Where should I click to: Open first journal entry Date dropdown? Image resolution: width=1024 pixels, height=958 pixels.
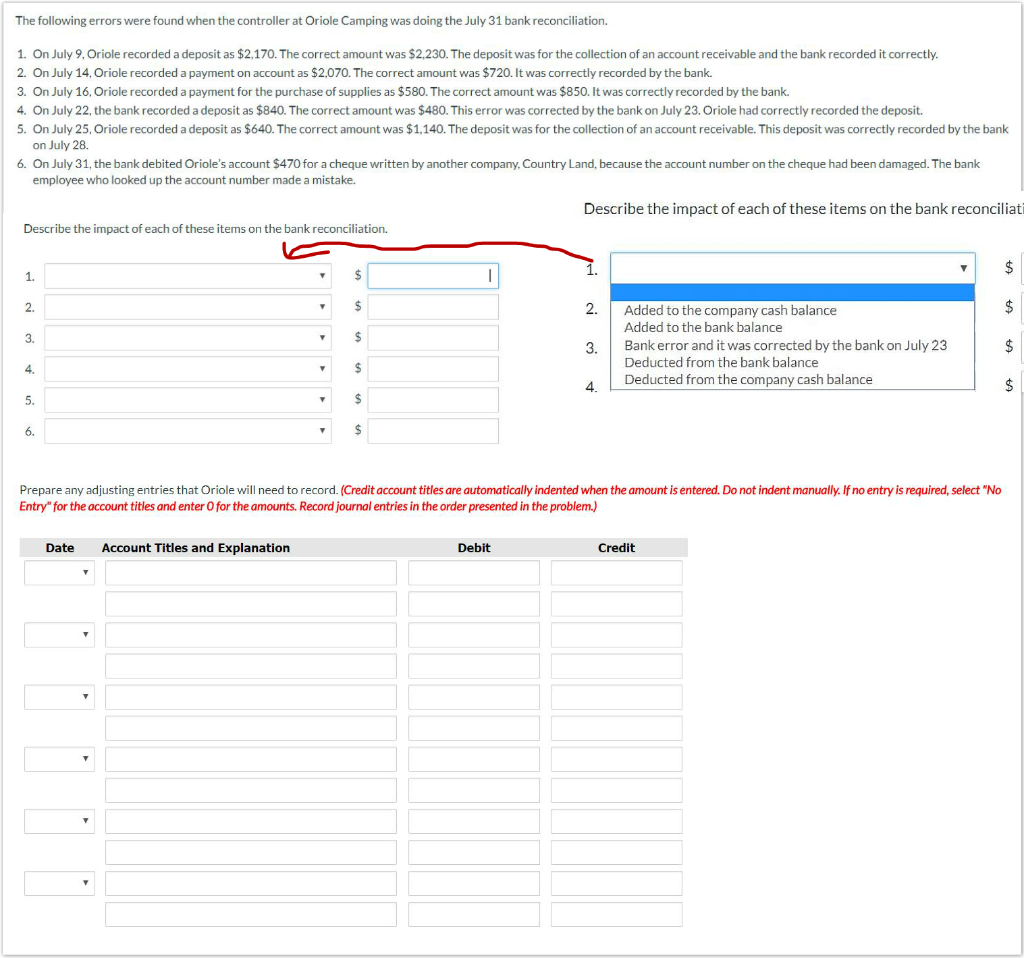pyautogui.click(x=59, y=573)
